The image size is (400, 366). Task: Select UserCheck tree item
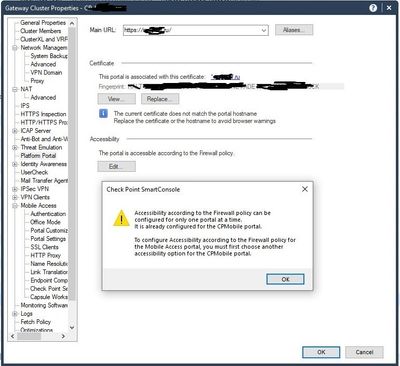(34, 172)
